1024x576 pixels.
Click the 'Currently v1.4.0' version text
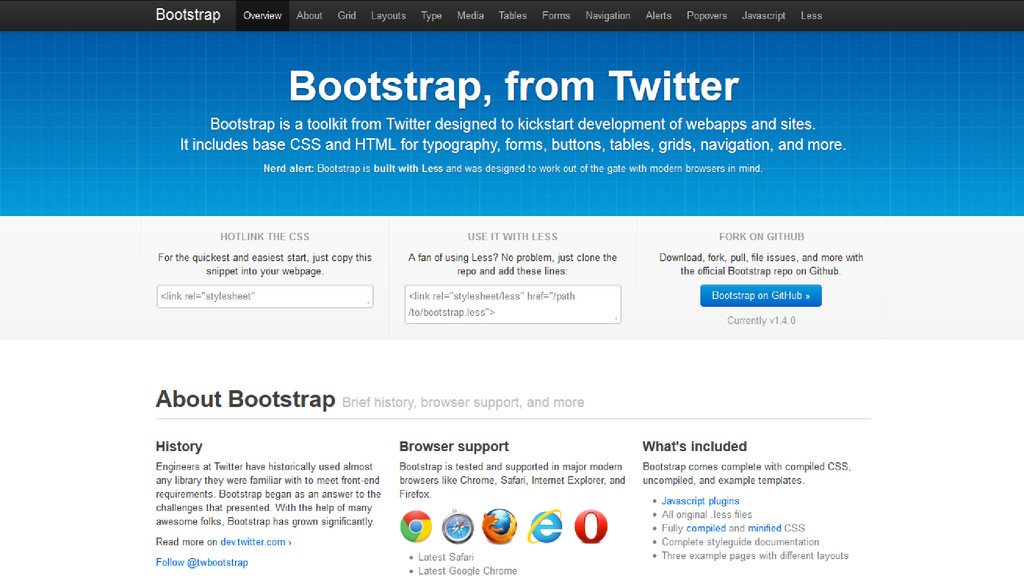point(761,321)
